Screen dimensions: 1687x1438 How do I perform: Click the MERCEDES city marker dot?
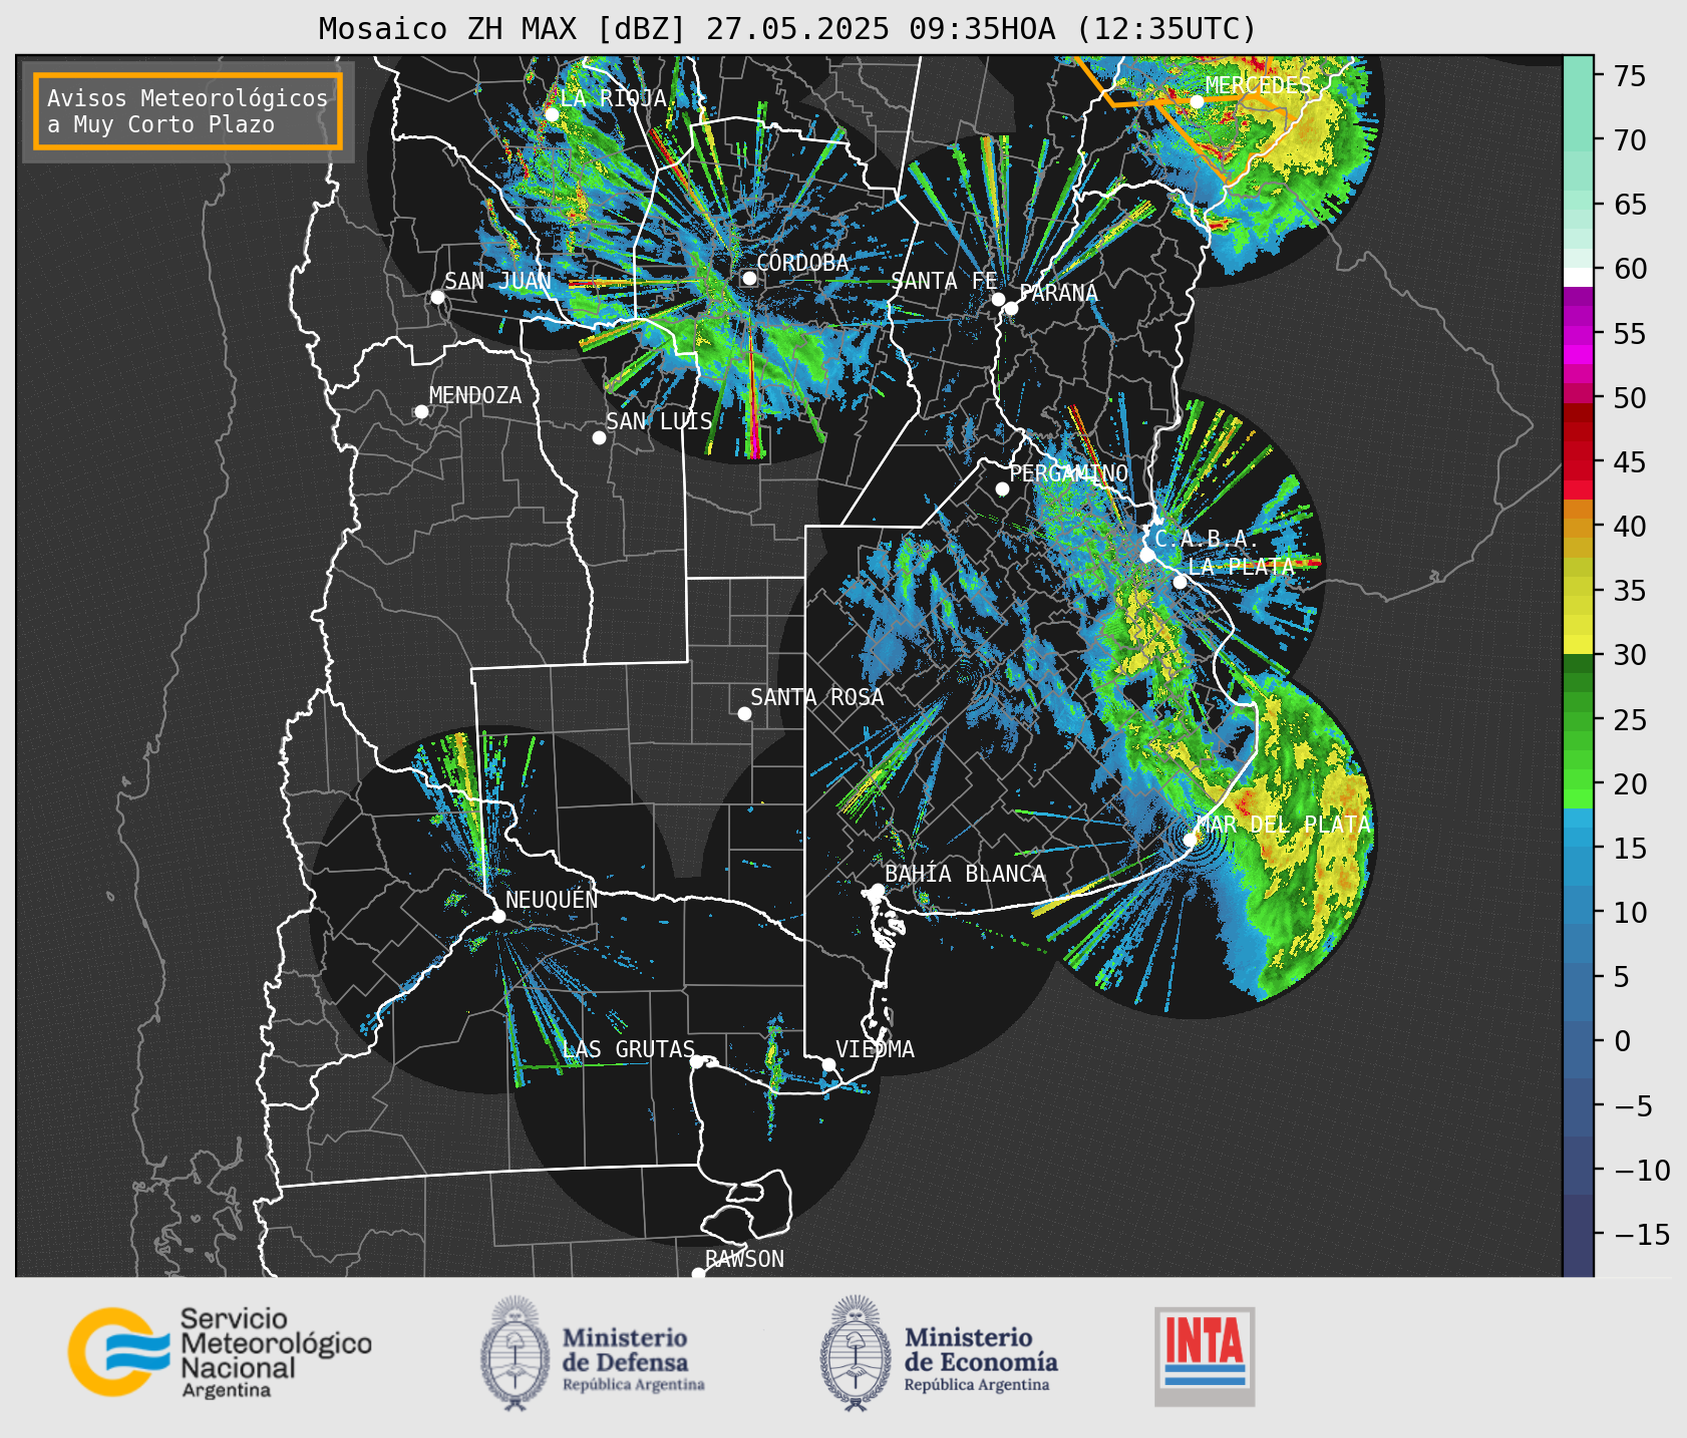click(1196, 102)
